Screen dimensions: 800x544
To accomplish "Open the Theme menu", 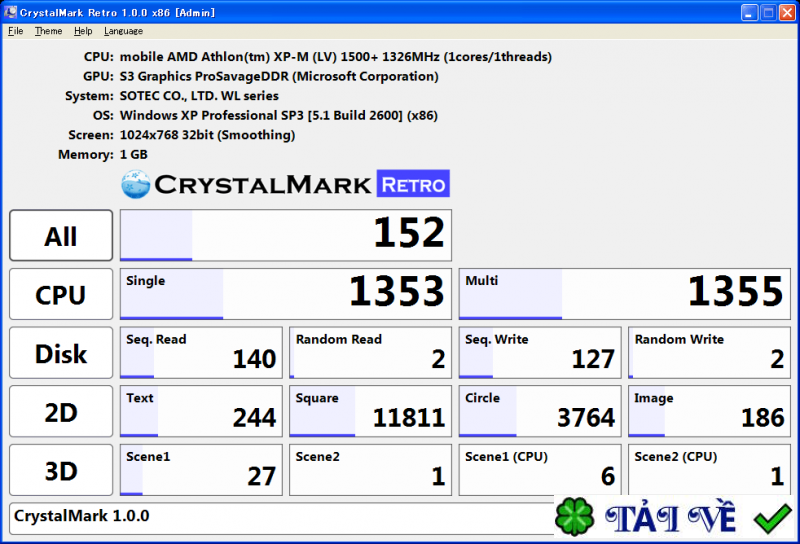I will click(x=48, y=31).
